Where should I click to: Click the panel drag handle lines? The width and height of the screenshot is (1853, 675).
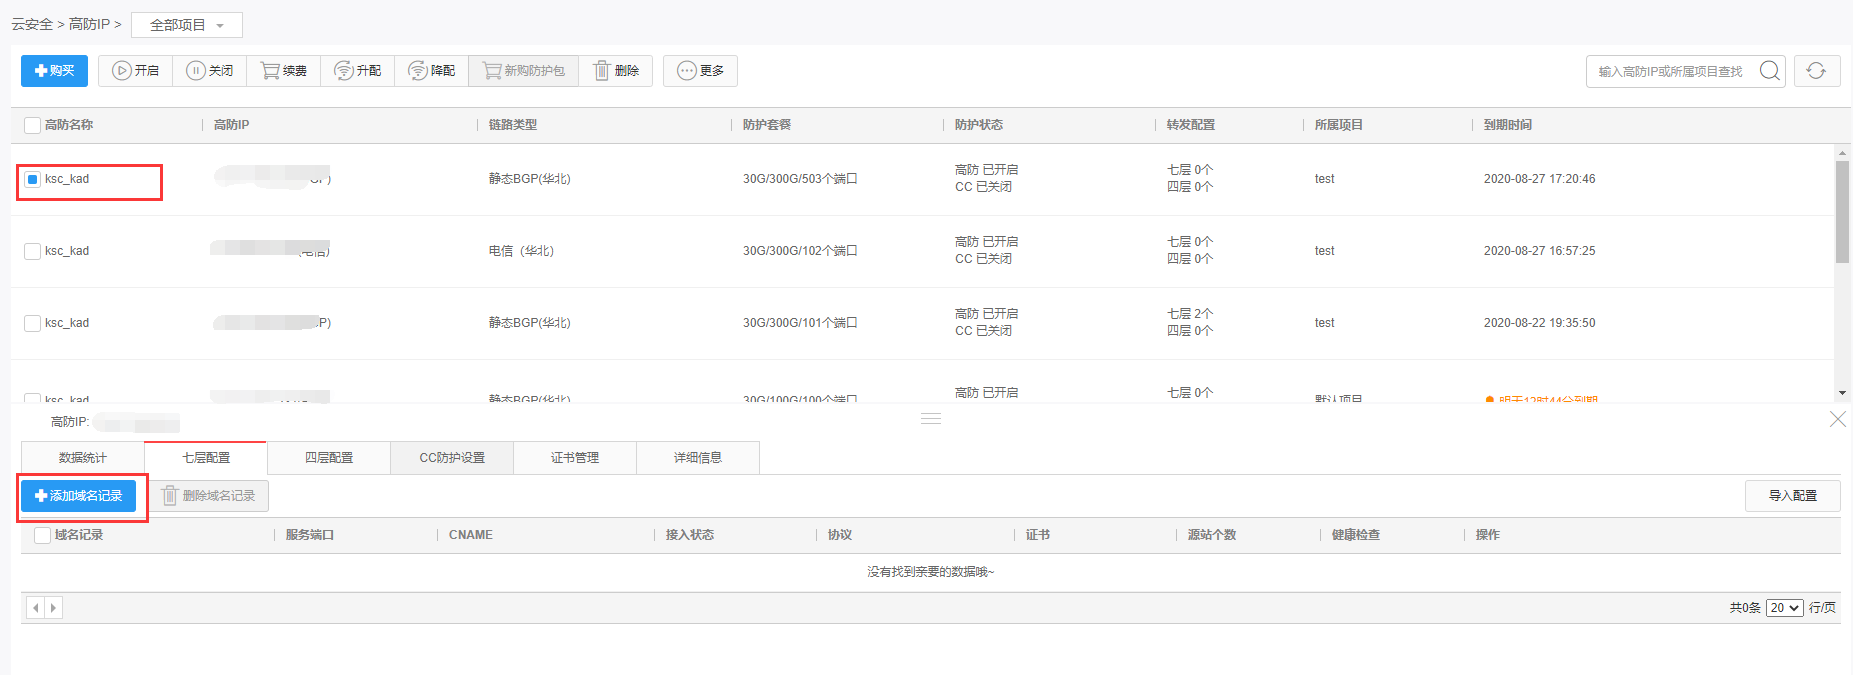click(x=931, y=418)
